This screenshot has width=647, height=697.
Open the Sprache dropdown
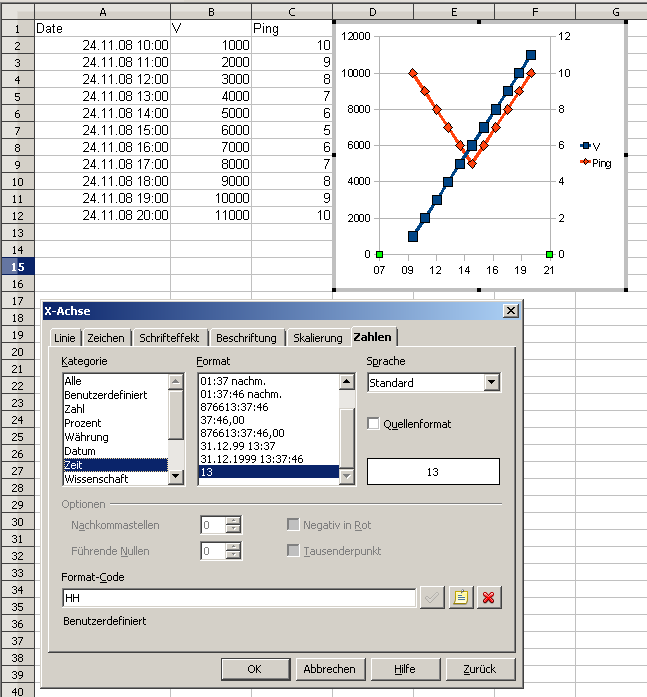click(491, 383)
